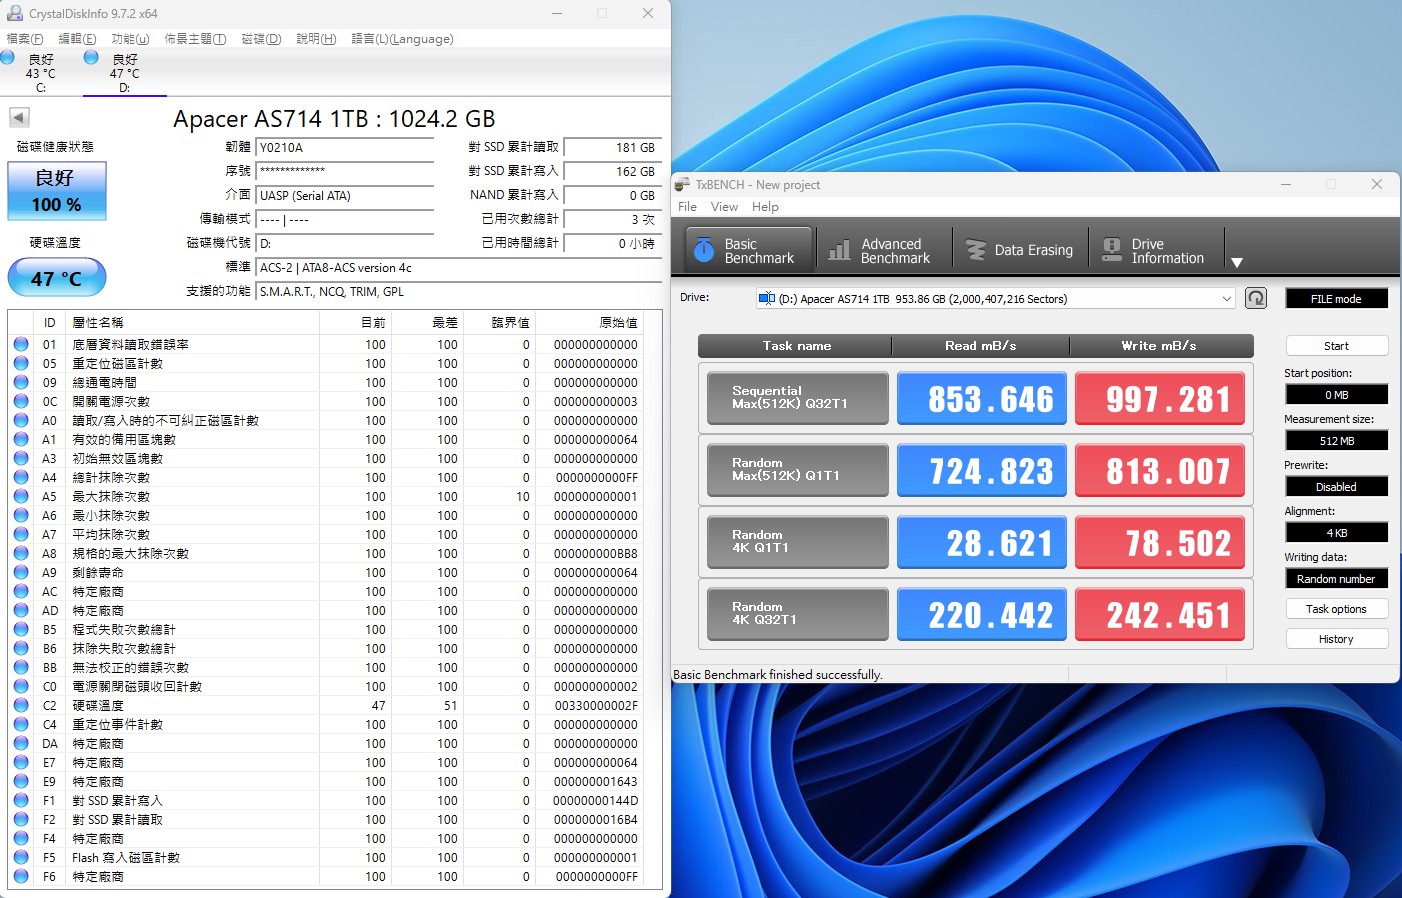
Task: Click the status orb for attribute B5
Action: coord(21,629)
